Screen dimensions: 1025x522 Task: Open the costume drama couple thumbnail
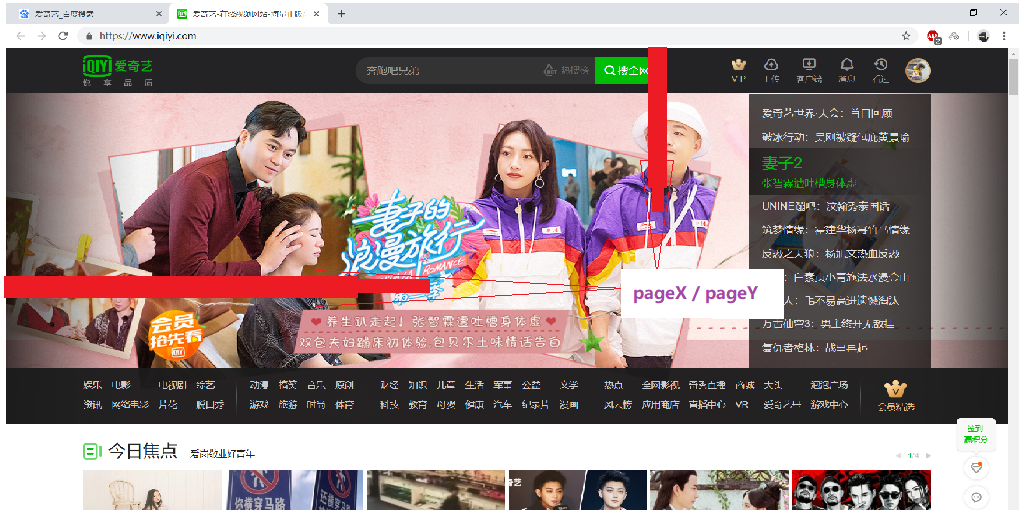(x=718, y=490)
